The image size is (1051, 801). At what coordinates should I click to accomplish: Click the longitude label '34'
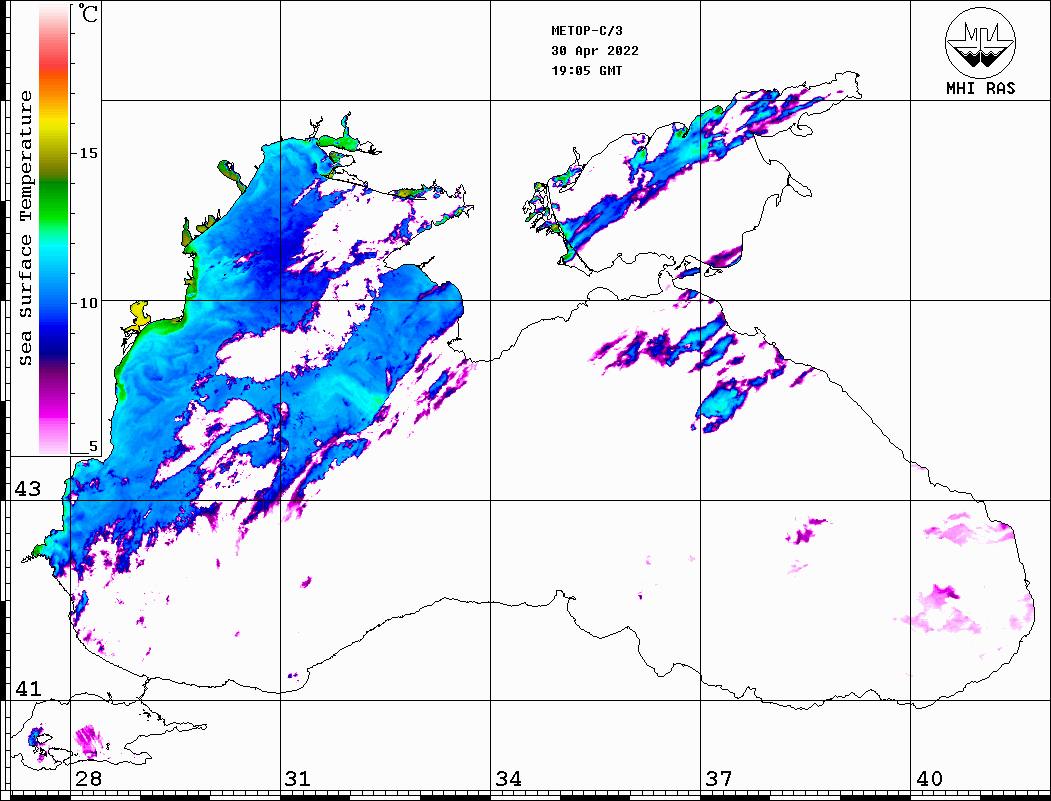(x=509, y=779)
